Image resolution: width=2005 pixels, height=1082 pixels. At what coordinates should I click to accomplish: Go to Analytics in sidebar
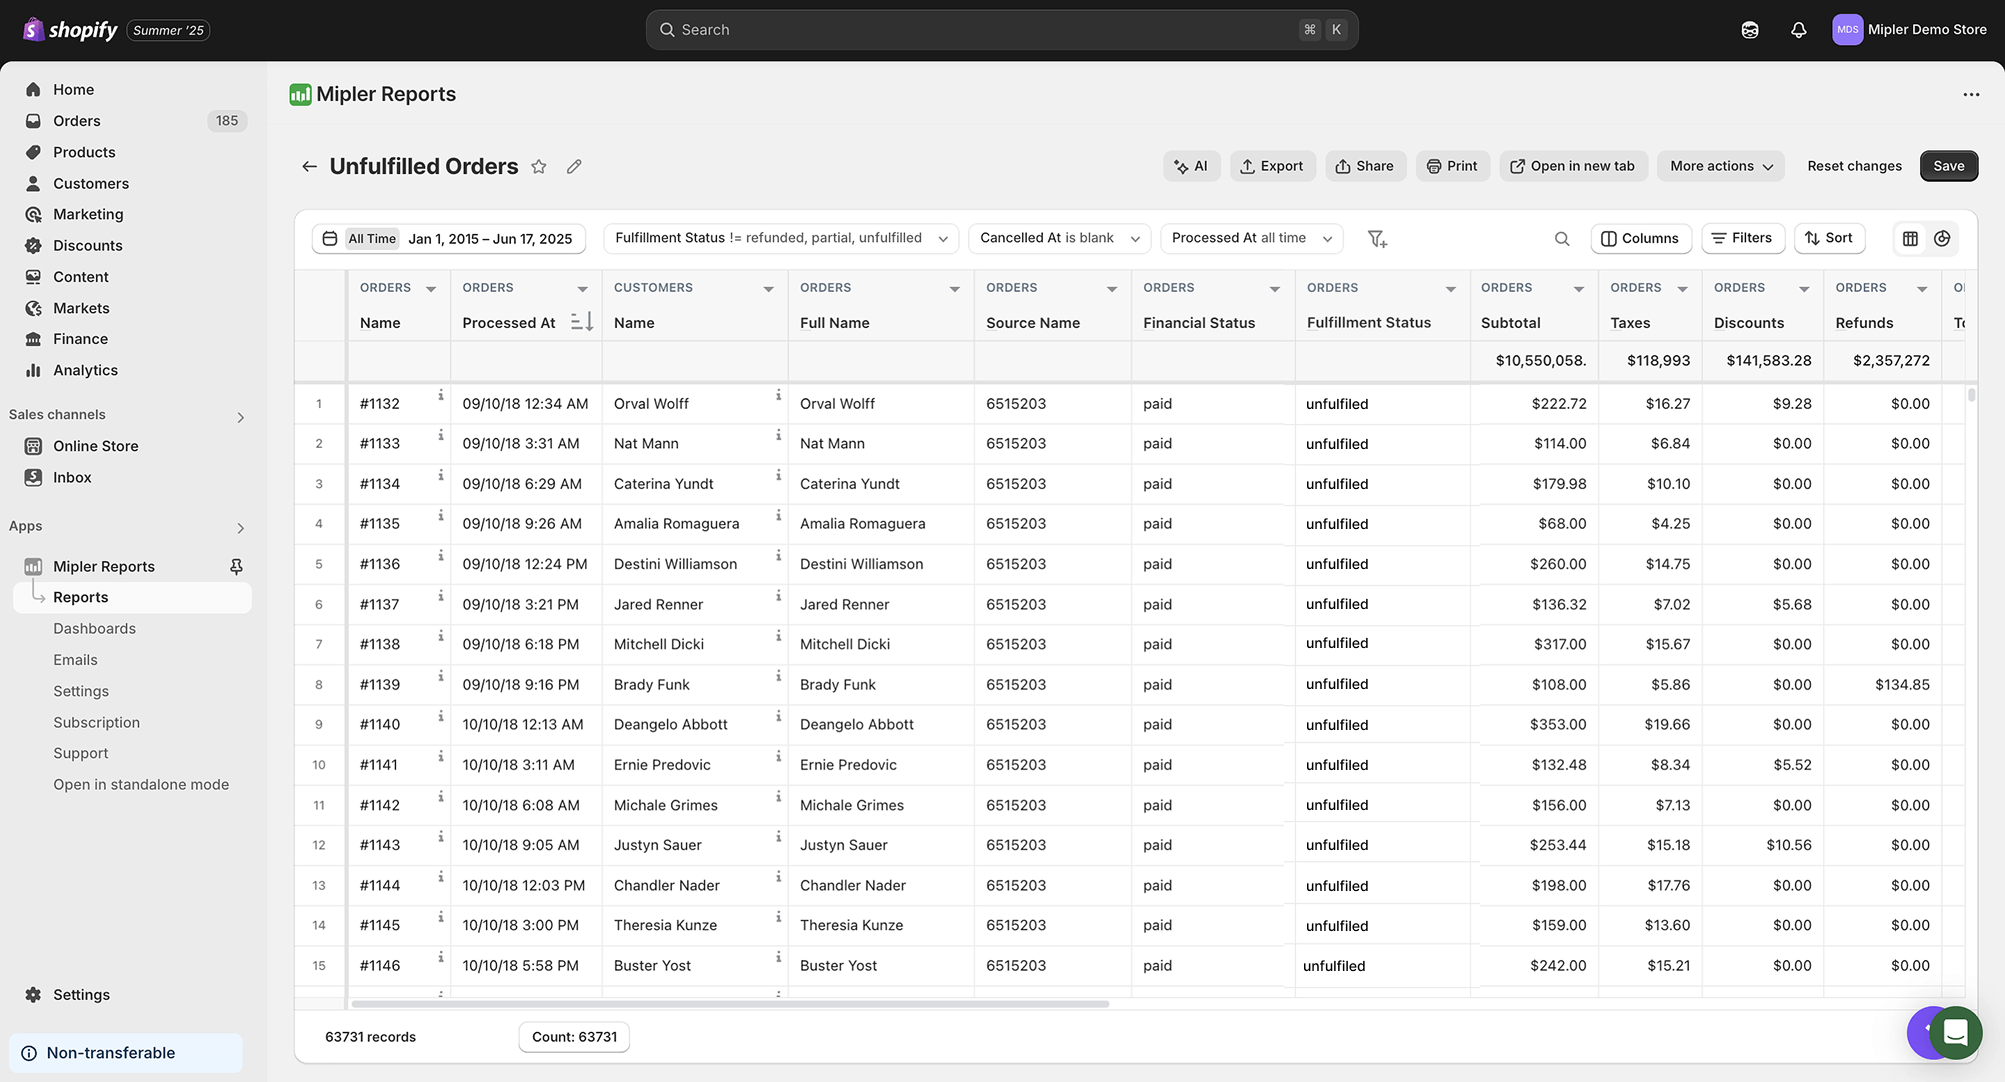(x=85, y=371)
